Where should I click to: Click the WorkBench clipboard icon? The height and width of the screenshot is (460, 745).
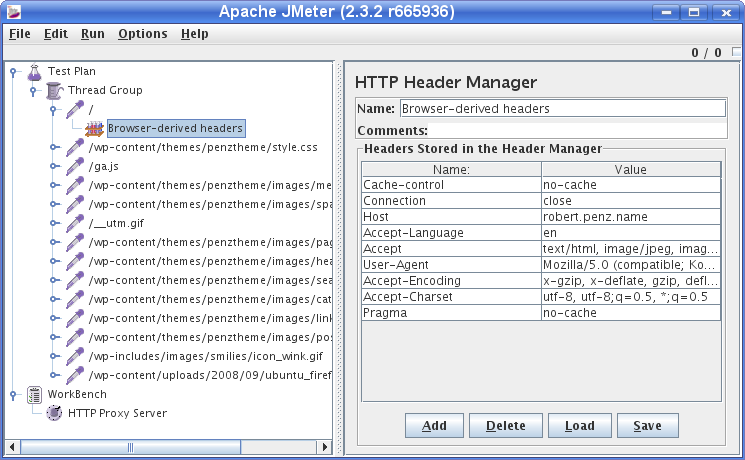(x=34, y=395)
